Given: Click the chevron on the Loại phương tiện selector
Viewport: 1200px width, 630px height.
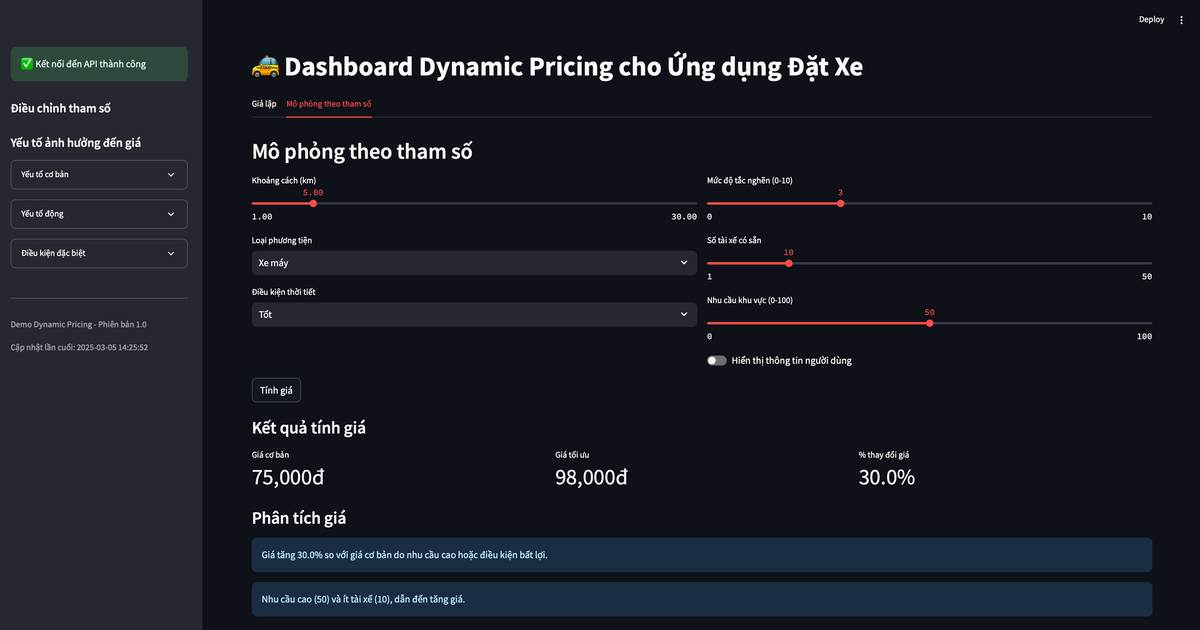Looking at the screenshot, I should pyautogui.click(x=684, y=262).
